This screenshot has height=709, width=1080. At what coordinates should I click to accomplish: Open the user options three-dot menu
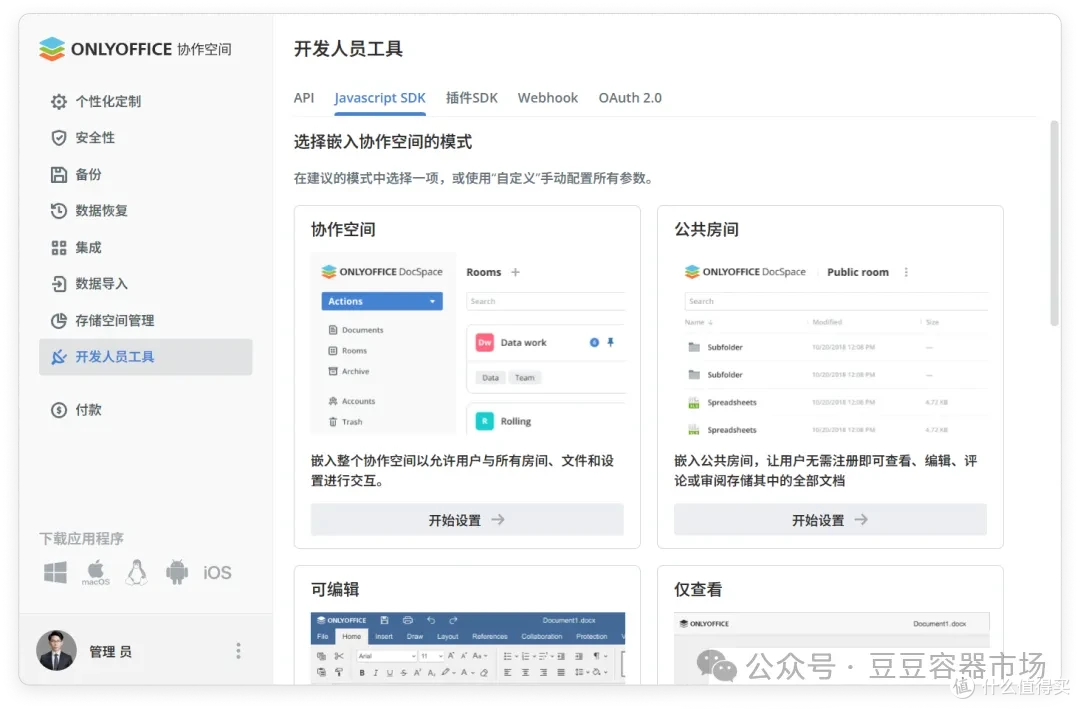(238, 651)
